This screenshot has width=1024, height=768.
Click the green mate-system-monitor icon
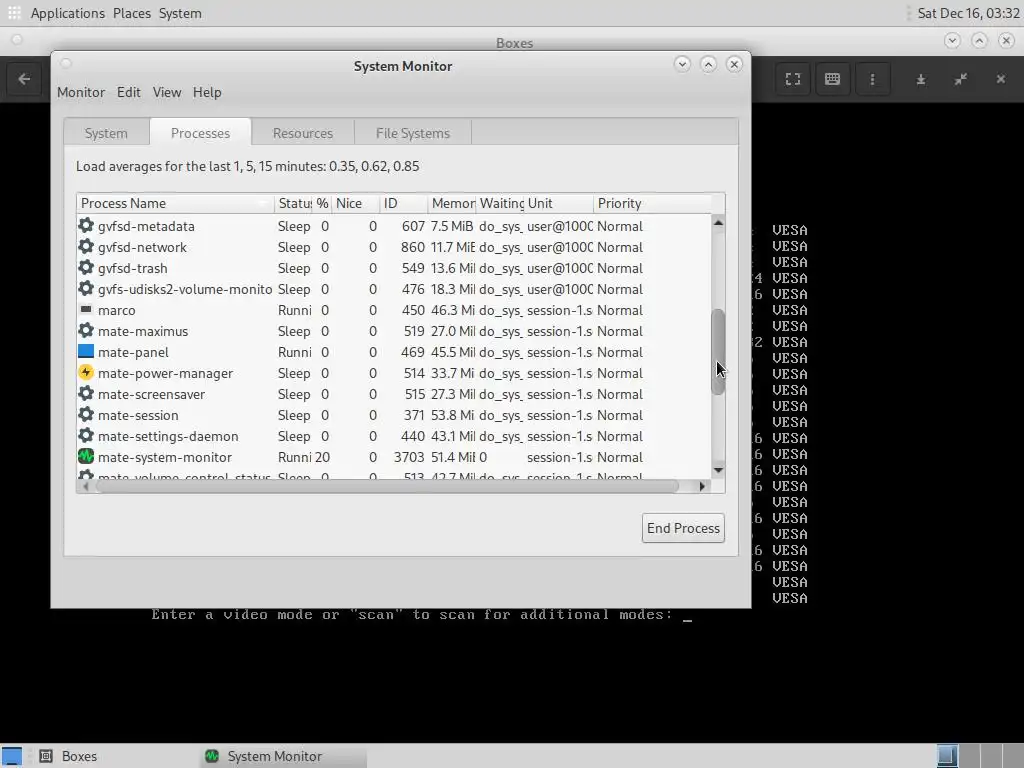86,456
